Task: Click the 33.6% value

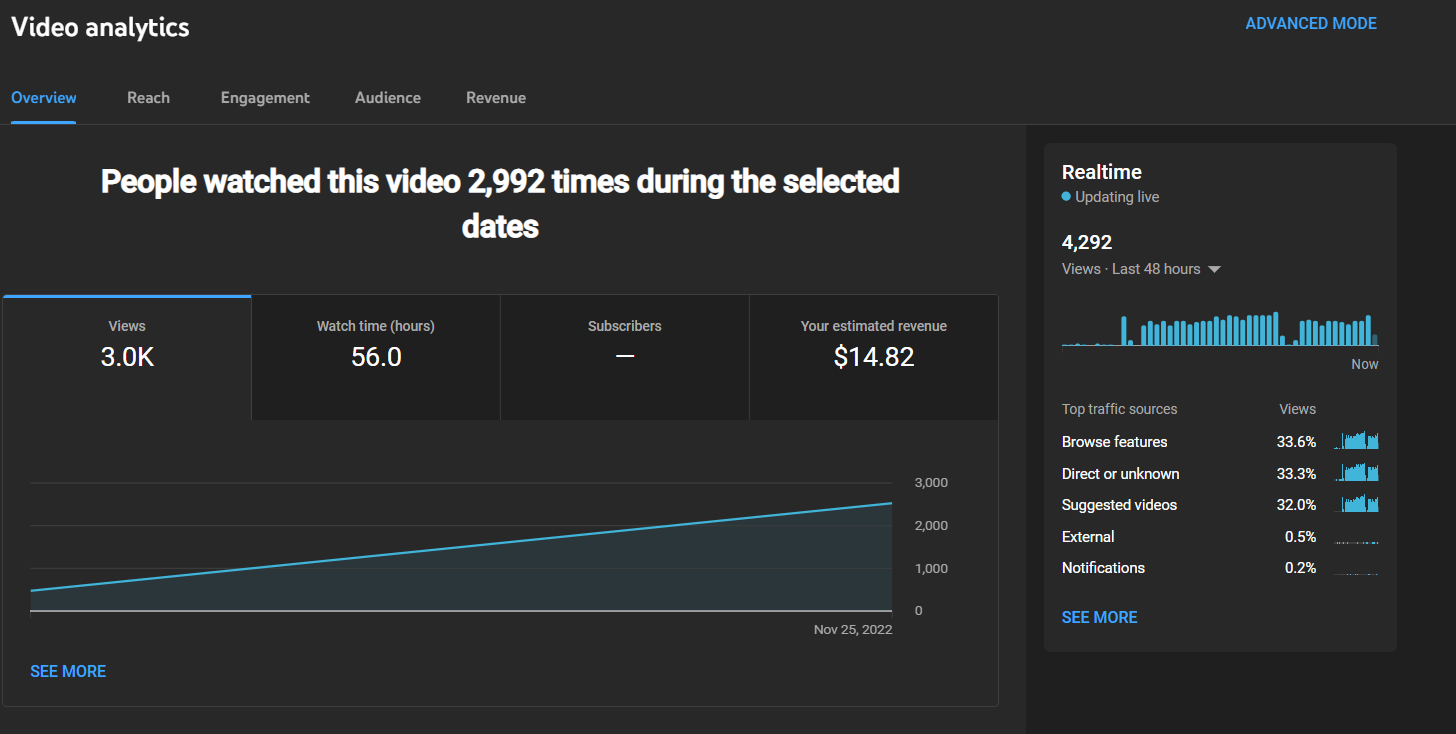Action: click(1296, 442)
